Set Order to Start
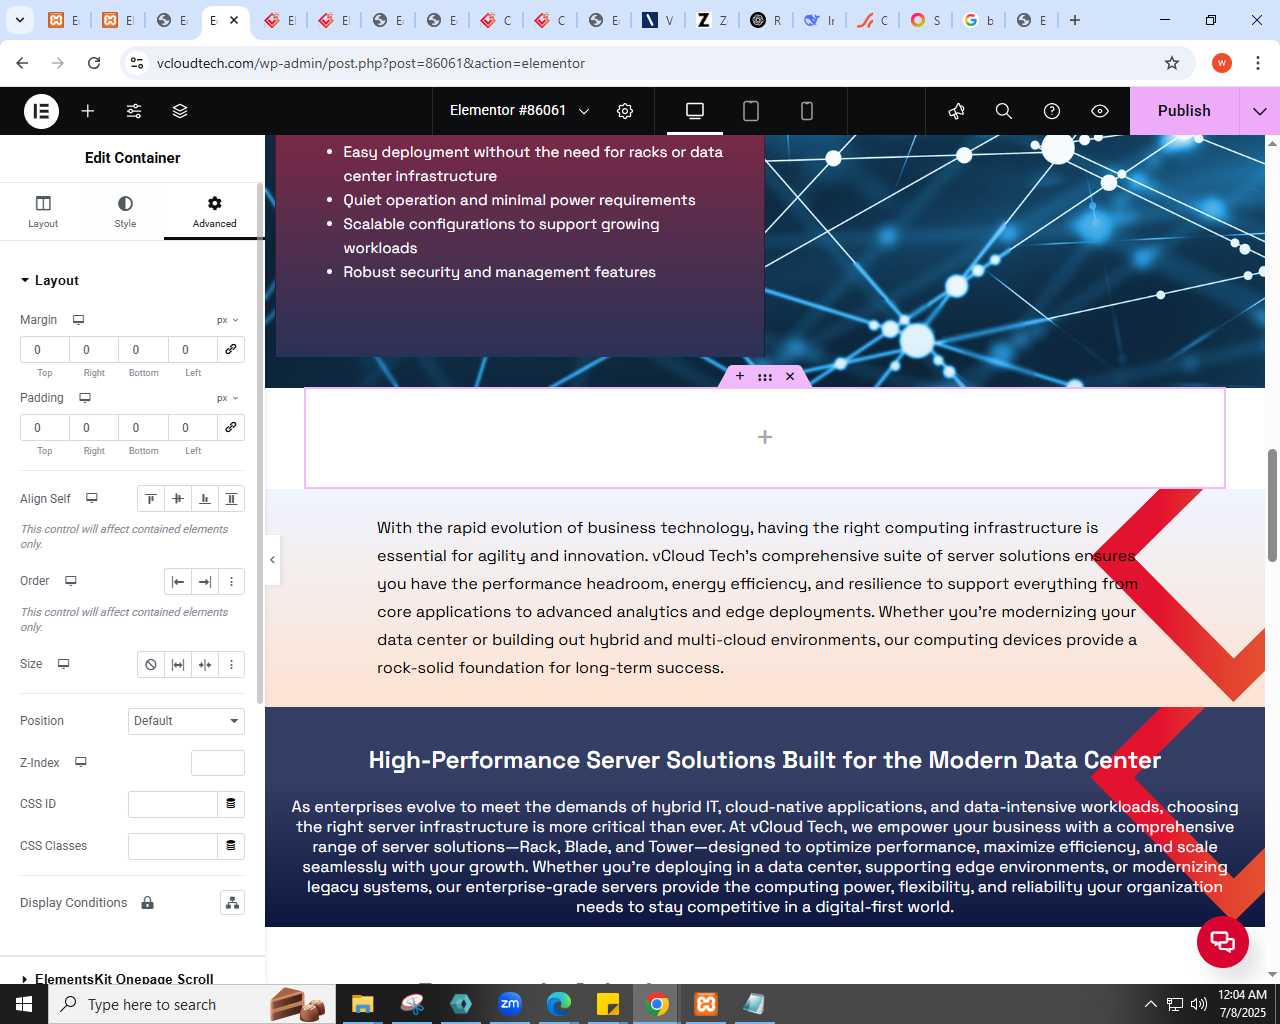1280x1024 pixels. [x=178, y=581]
